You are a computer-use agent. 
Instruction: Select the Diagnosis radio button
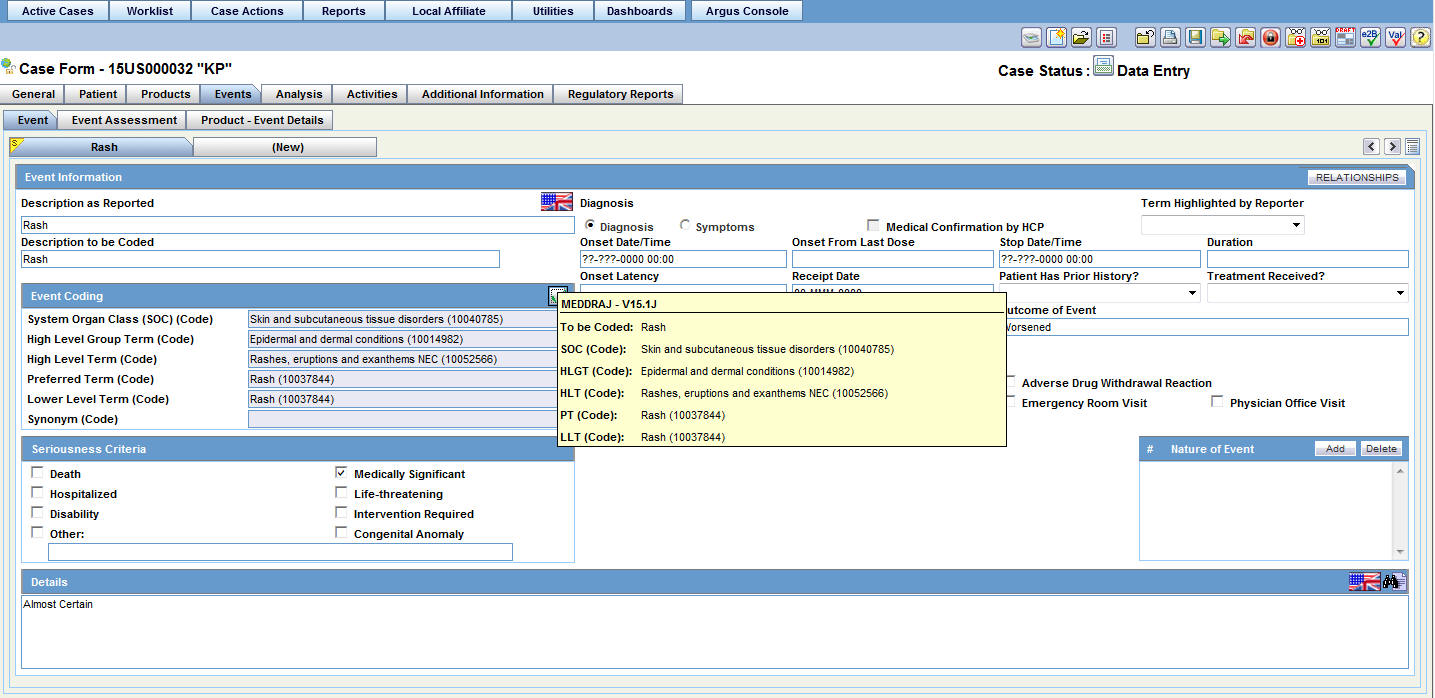[589, 226]
